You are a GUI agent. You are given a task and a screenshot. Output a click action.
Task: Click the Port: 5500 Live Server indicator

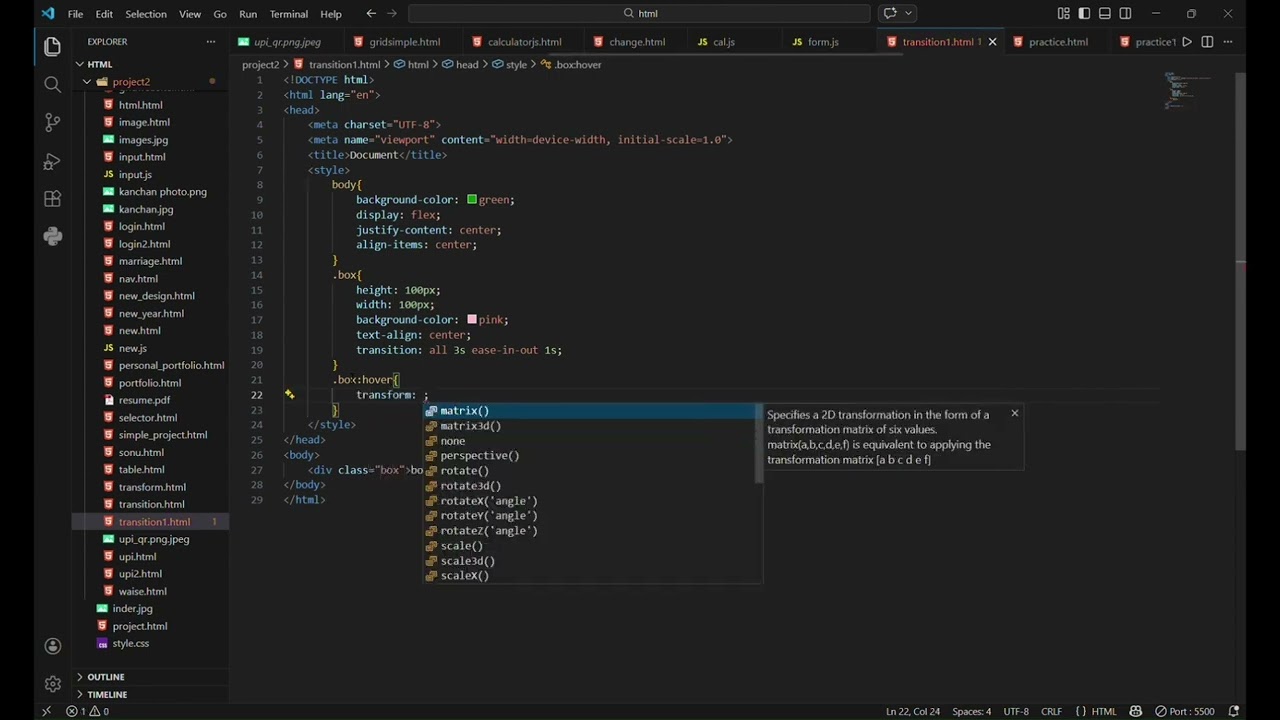click(x=1185, y=712)
